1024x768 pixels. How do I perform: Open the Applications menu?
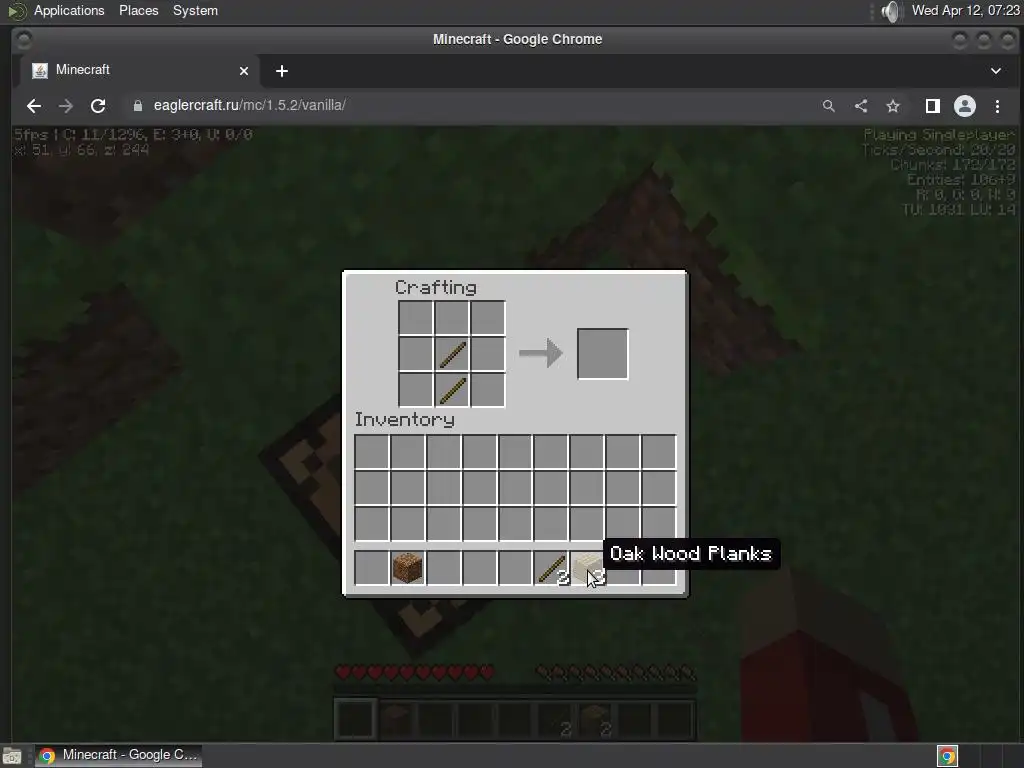pos(69,10)
